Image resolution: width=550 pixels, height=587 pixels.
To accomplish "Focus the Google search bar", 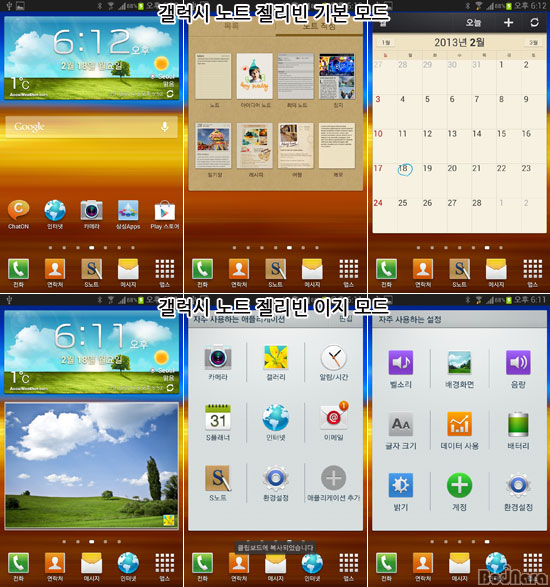I will (91, 127).
